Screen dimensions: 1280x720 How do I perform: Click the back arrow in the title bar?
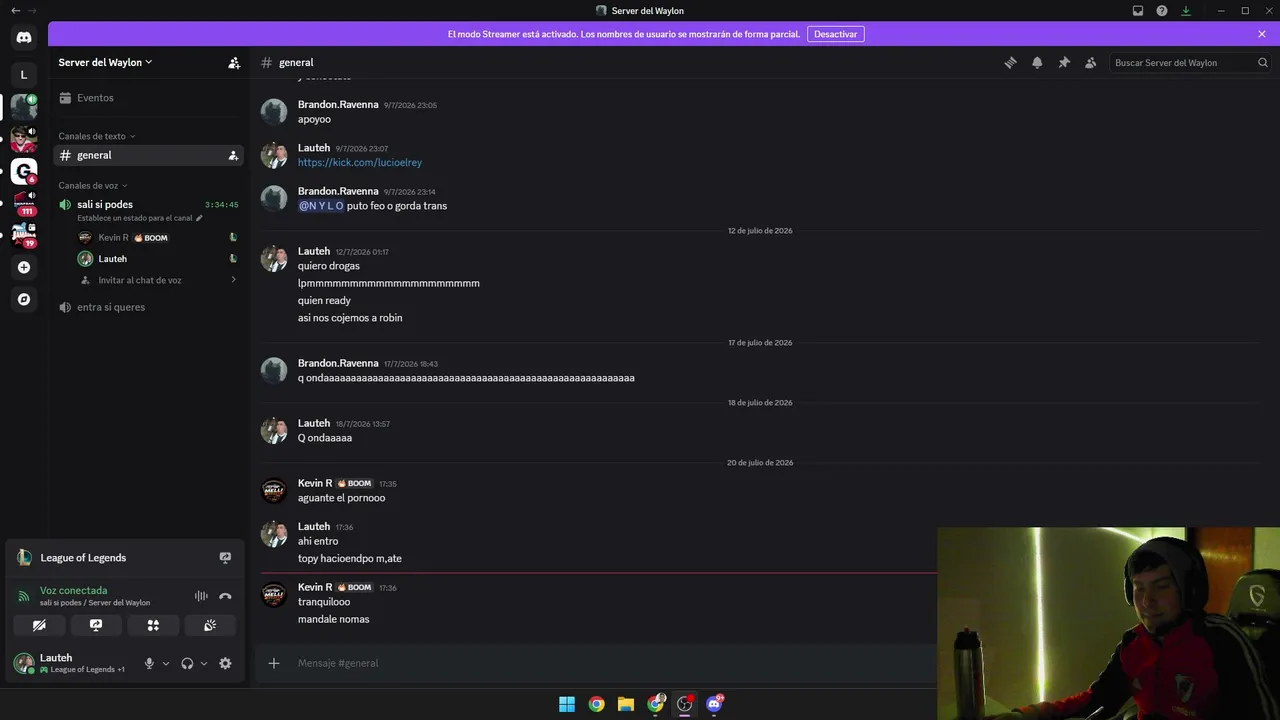point(15,11)
